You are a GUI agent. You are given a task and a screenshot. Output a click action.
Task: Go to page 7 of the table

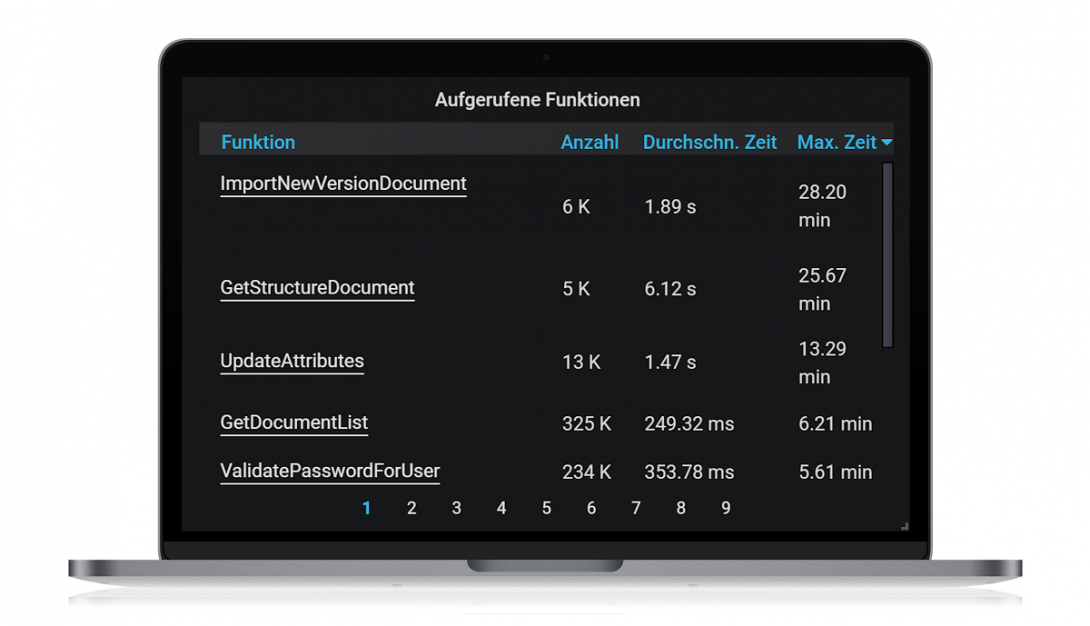(x=636, y=509)
